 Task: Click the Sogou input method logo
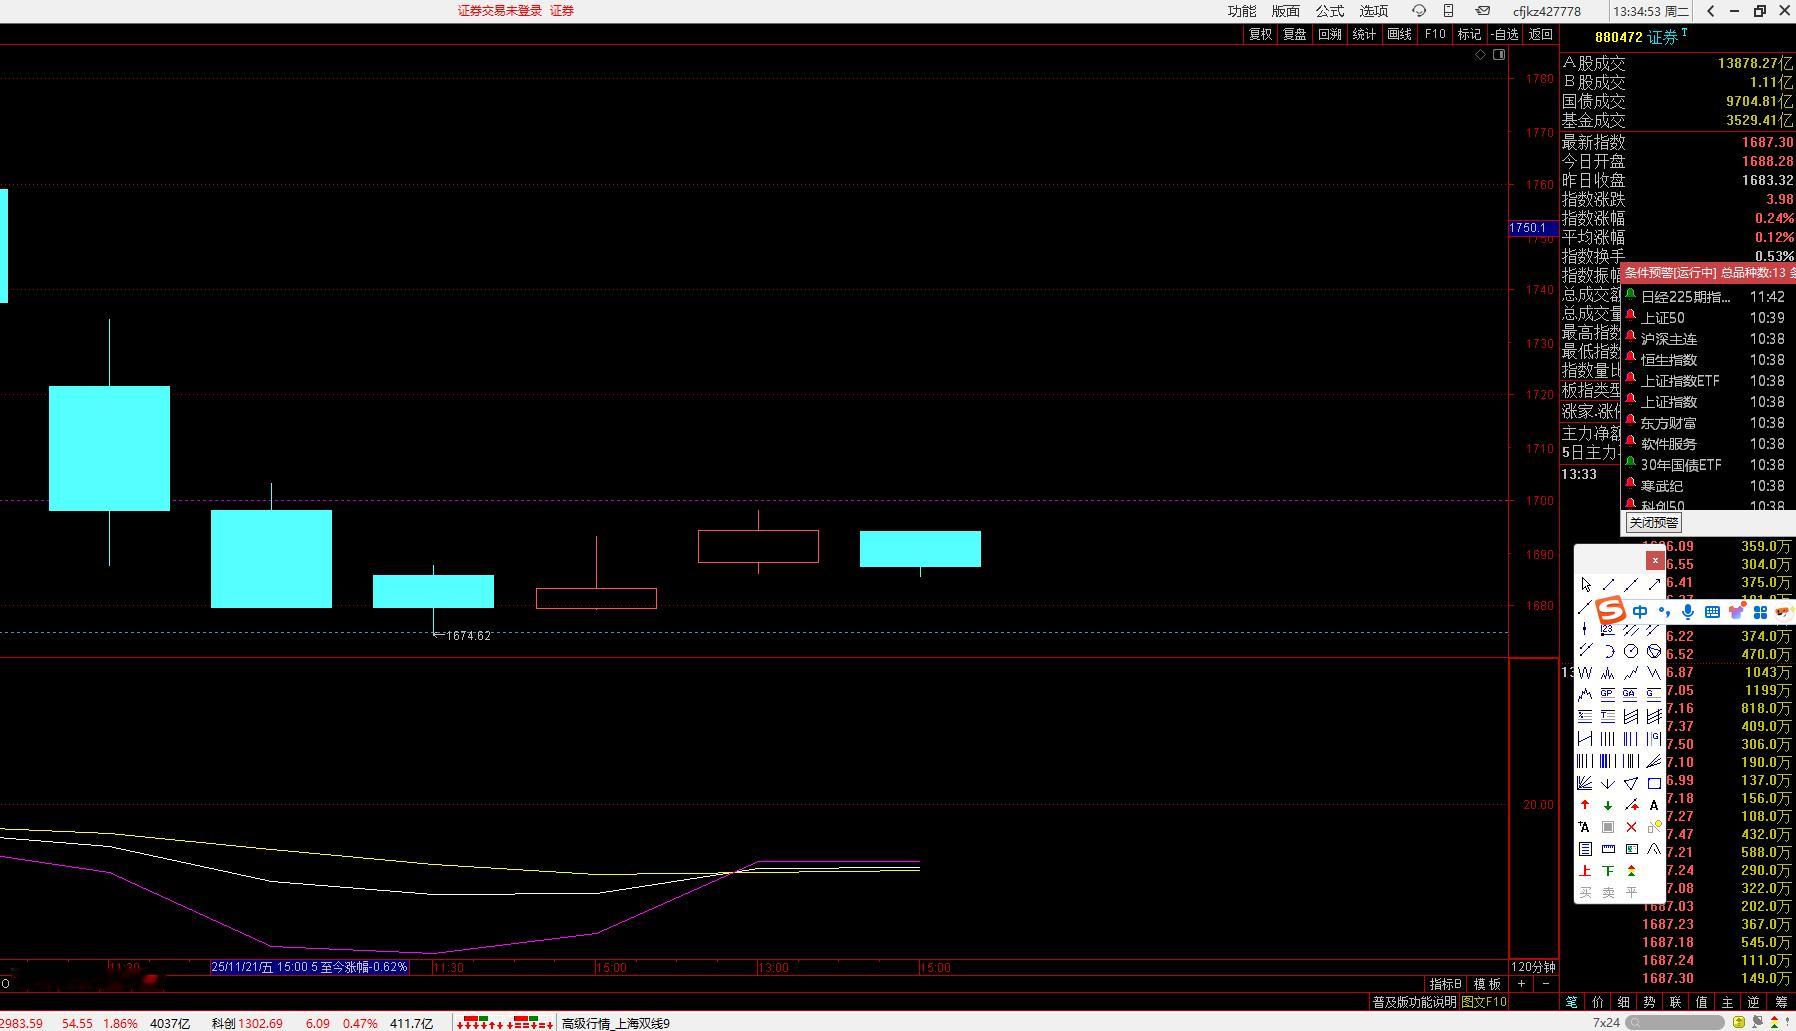coord(1610,610)
